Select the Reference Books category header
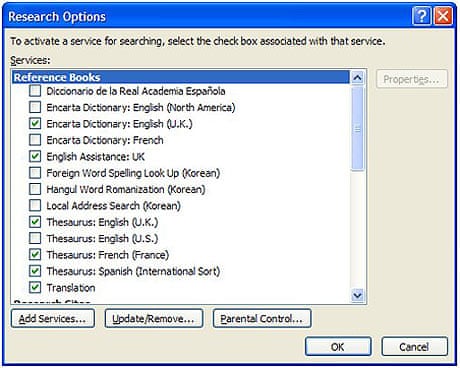The height and width of the screenshot is (368, 460). click(x=181, y=77)
